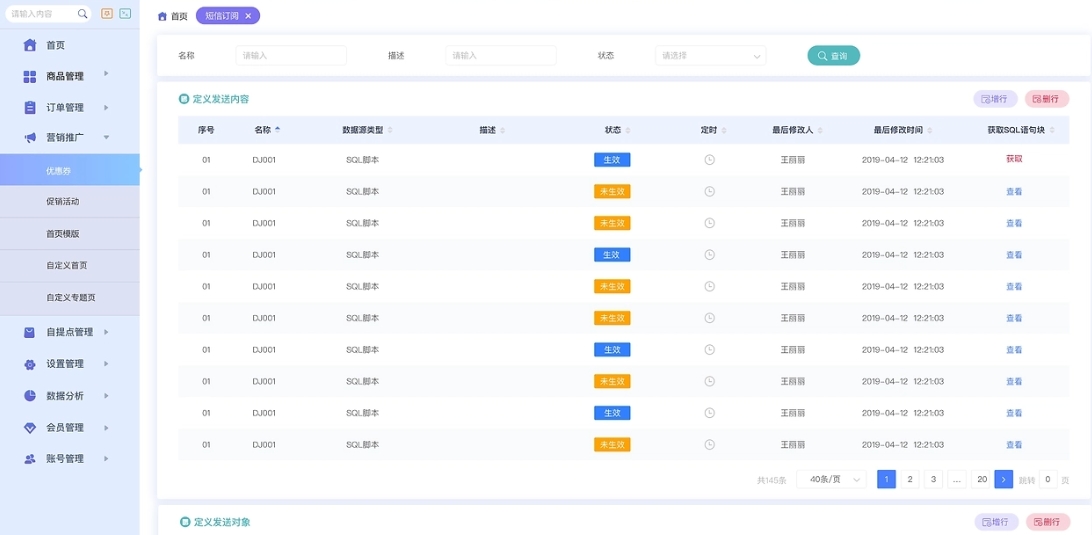Go to page 20
This screenshot has width=1092, height=535.
point(981,479)
